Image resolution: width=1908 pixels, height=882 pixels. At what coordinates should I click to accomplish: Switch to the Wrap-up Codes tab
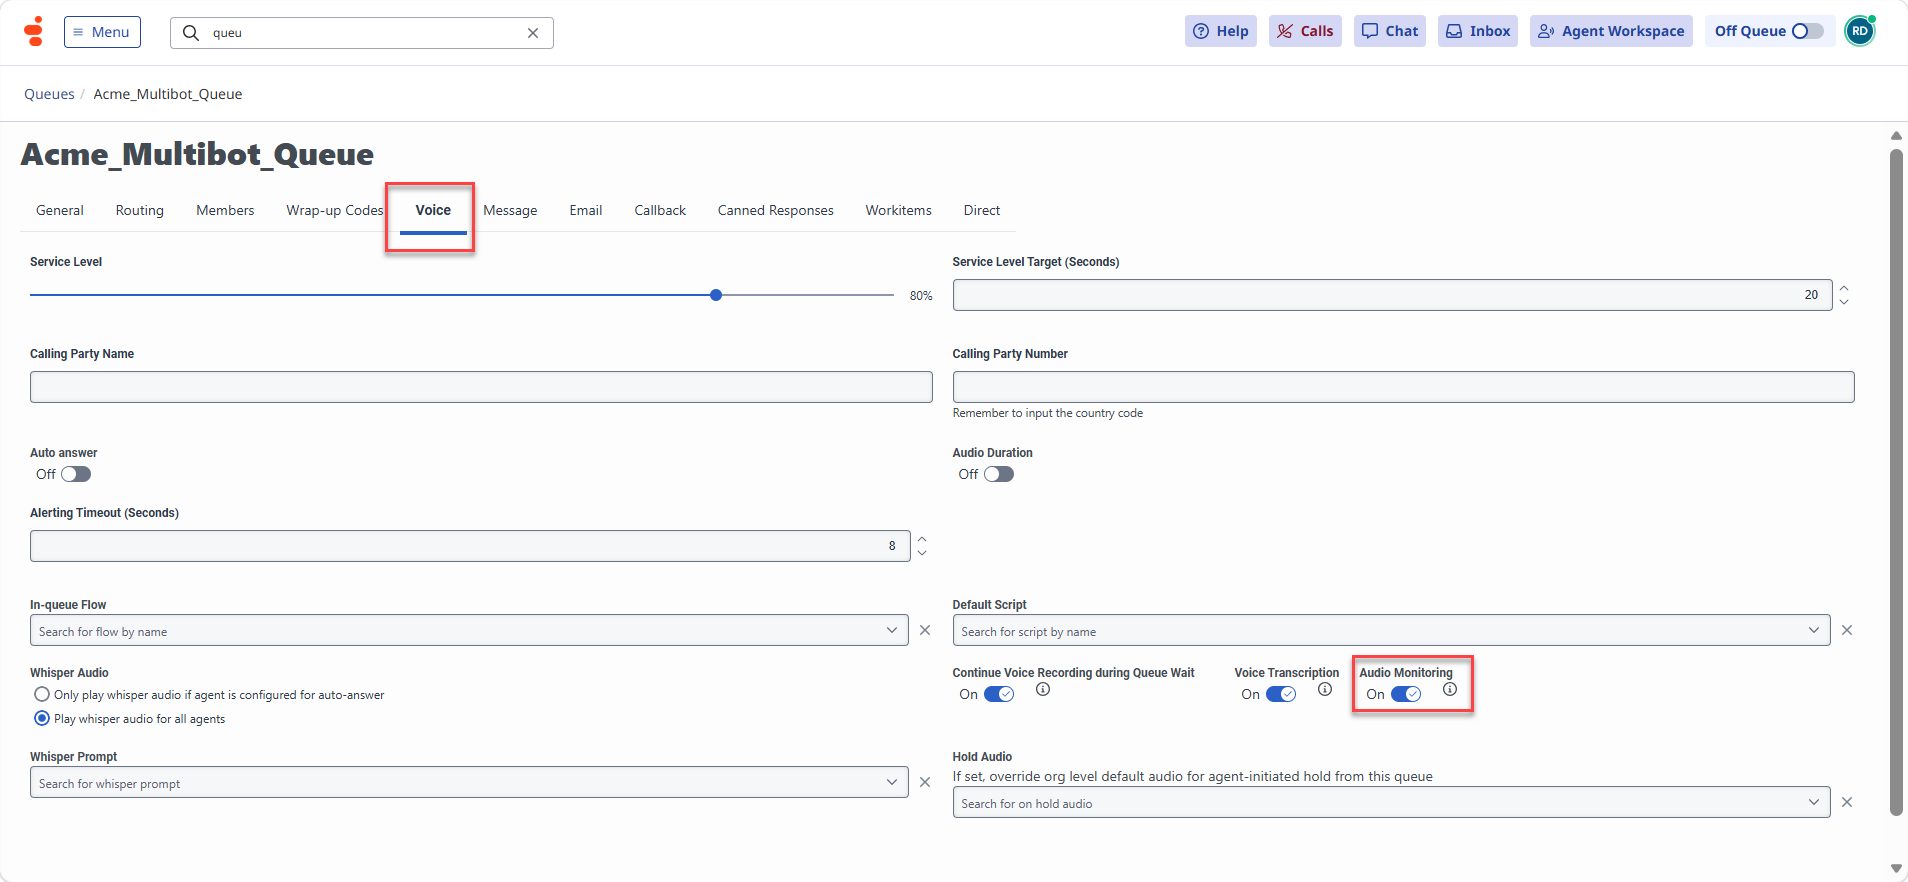[x=335, y=210]
